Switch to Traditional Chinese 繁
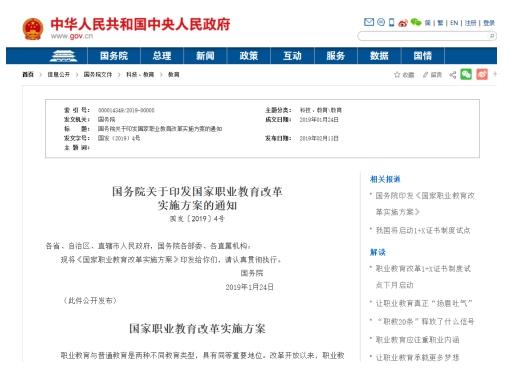This screenshot has width=512, height=379. tap(440, 23)
